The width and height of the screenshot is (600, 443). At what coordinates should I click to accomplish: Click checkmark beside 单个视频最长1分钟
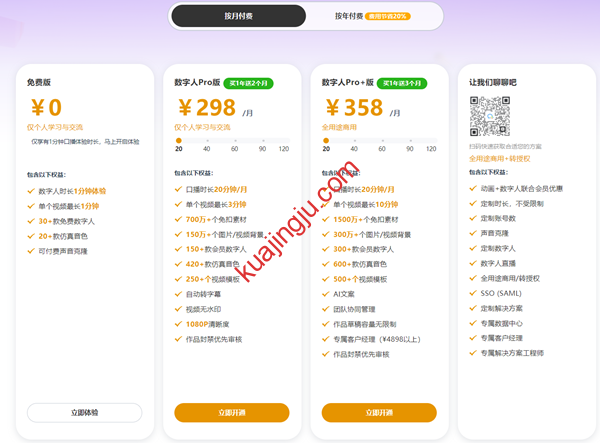click(x=31, y=206)
